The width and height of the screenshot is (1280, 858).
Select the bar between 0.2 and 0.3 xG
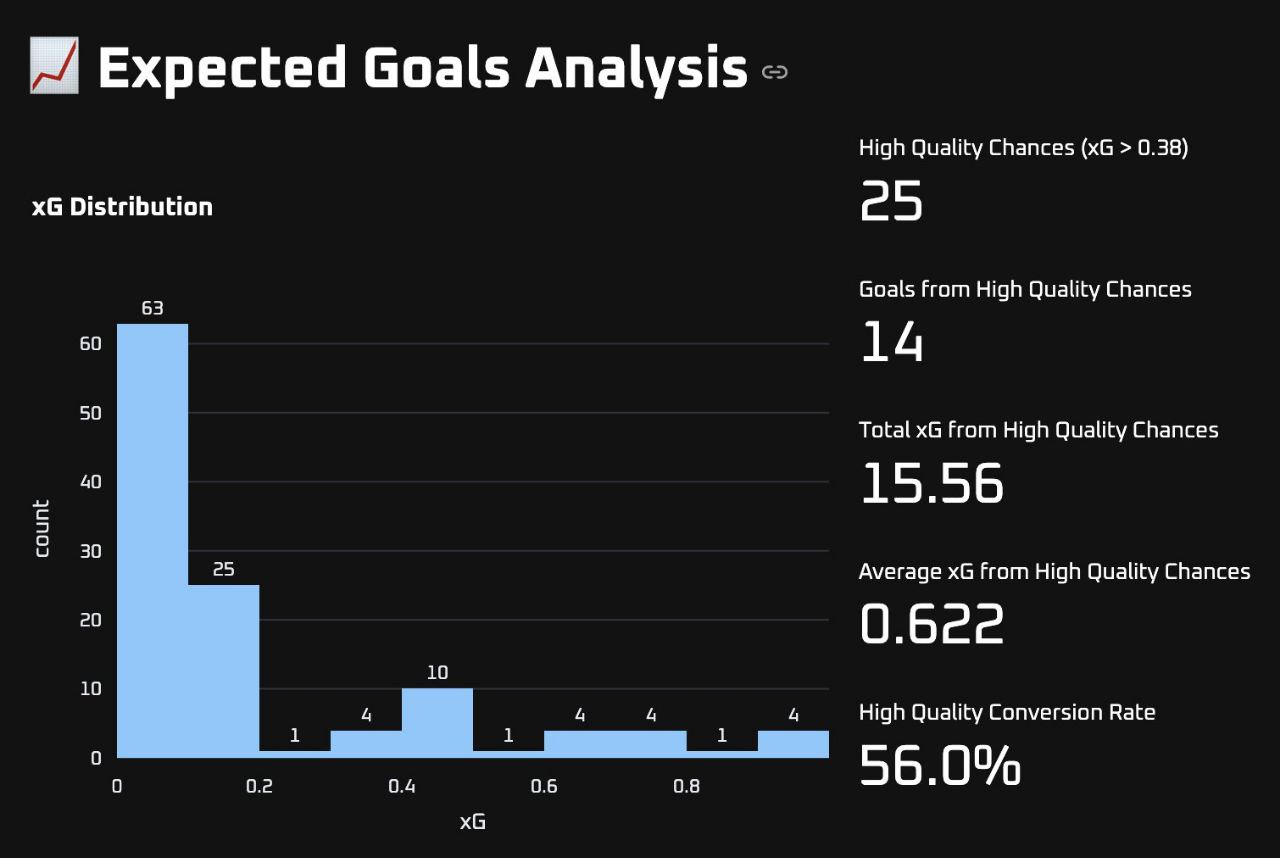(295, 753)
